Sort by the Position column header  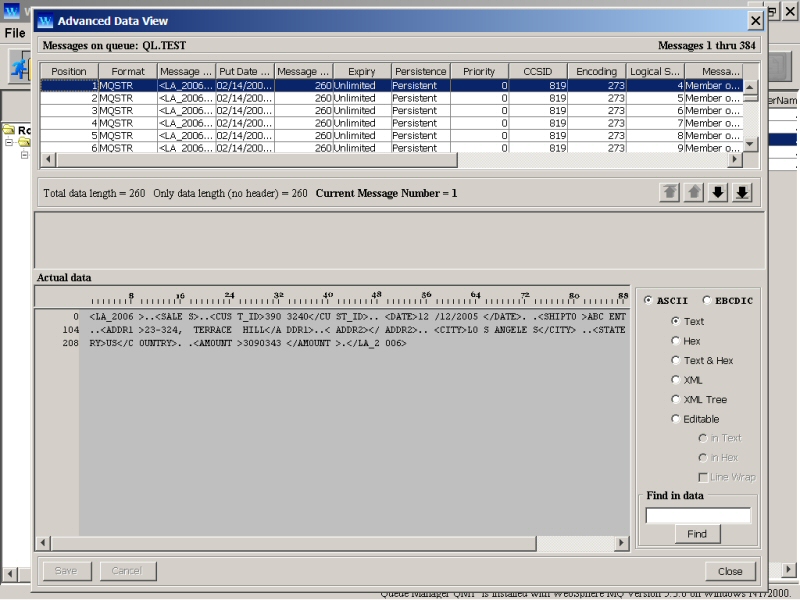69,71
